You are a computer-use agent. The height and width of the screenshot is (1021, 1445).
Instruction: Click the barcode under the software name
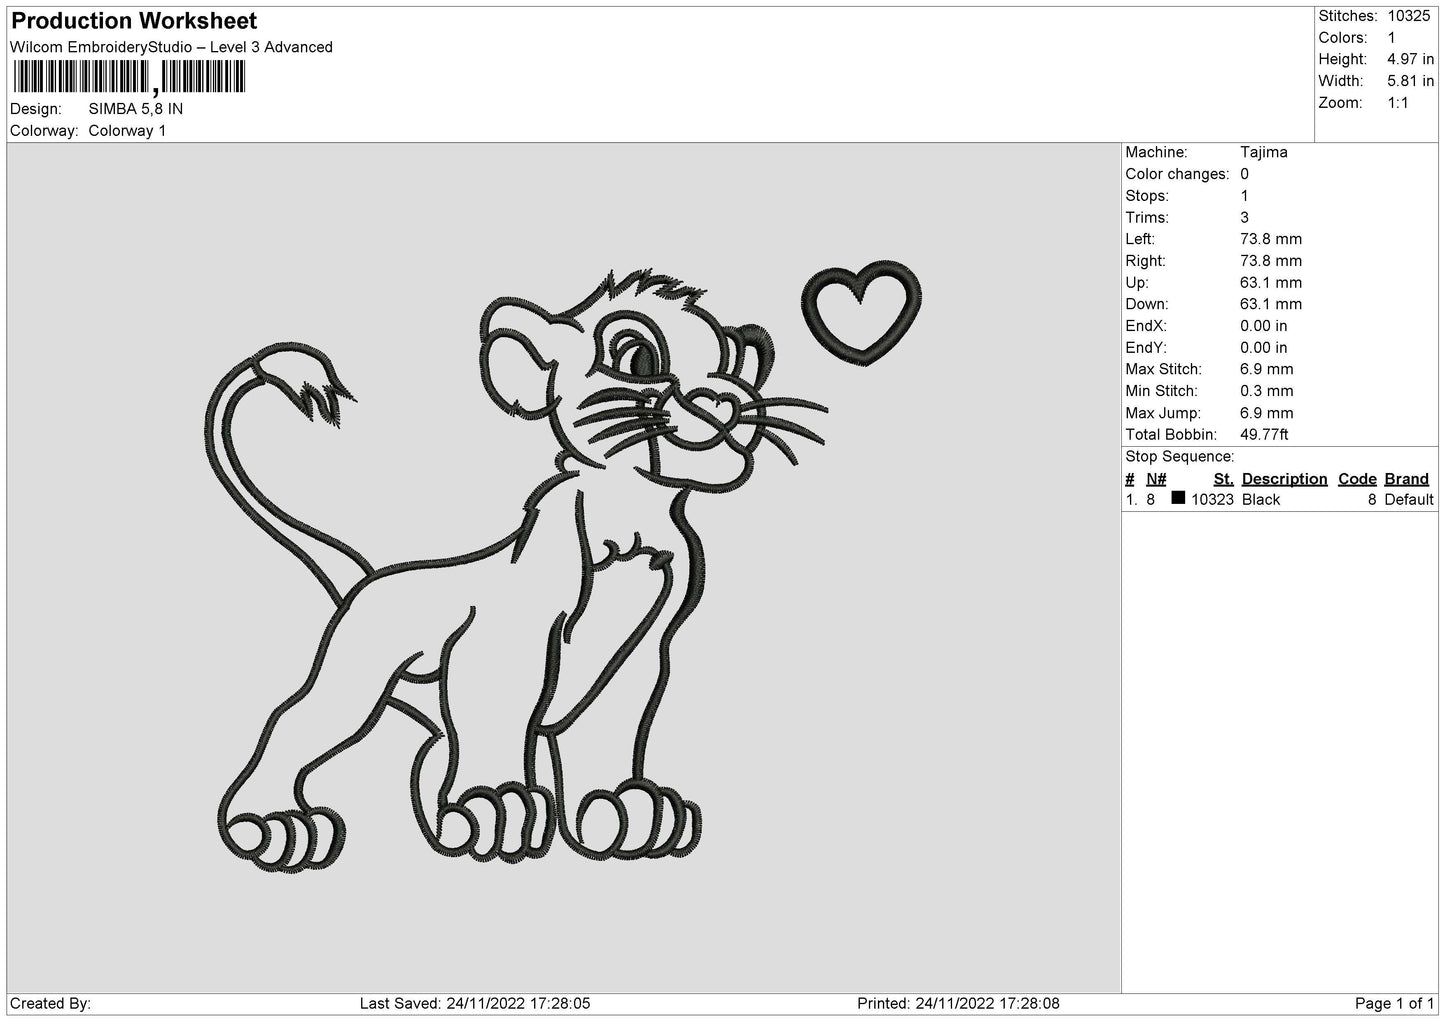coord(128,78)
